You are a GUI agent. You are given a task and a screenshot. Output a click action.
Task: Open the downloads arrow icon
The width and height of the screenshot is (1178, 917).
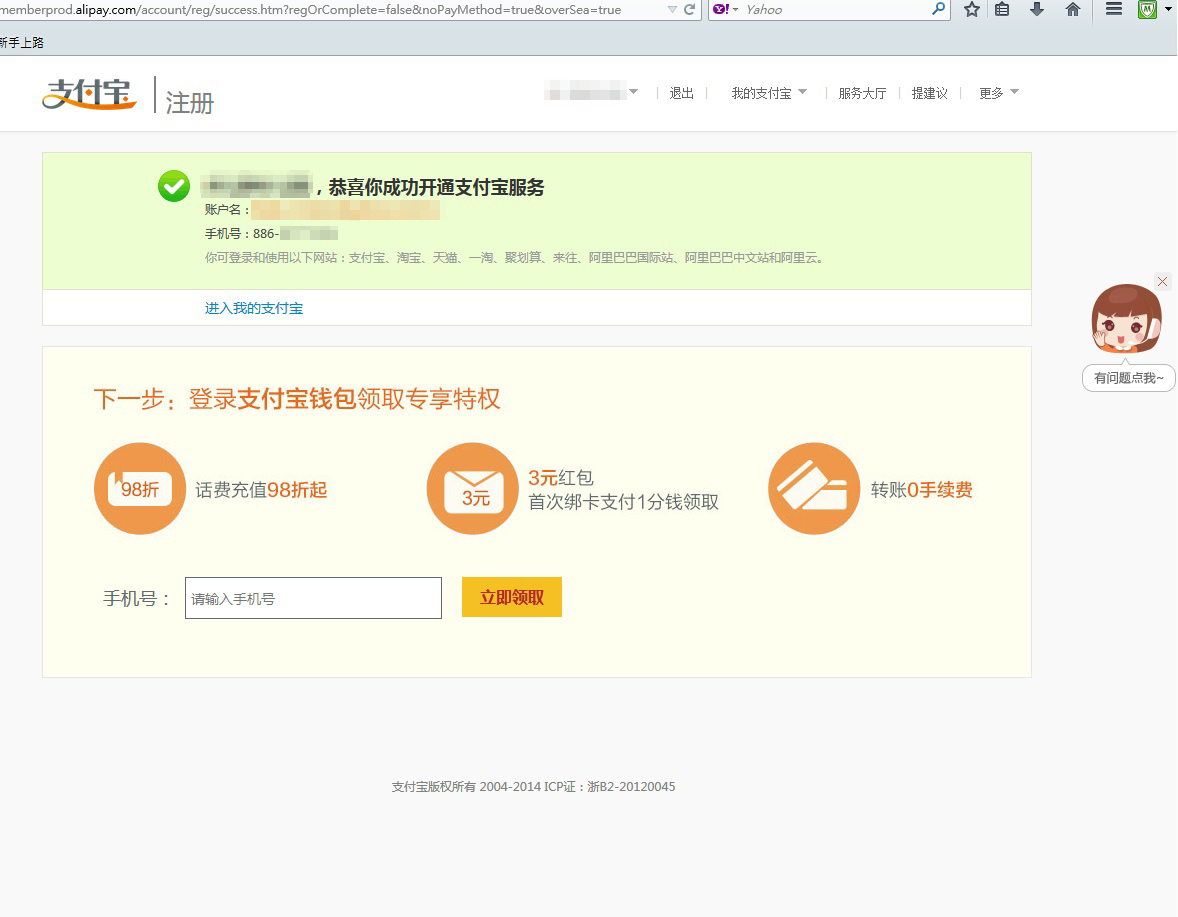click(1037, 9)
